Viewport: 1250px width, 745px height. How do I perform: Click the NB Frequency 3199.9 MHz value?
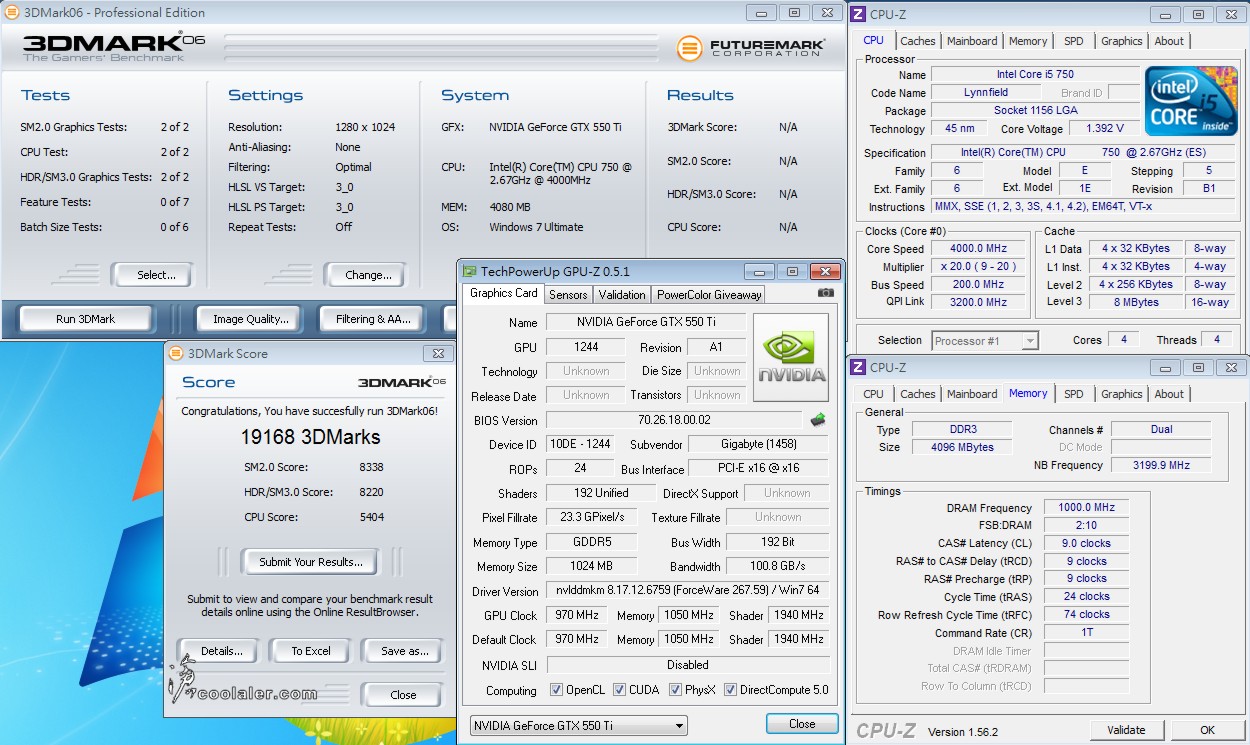(x=1161, y=466)
